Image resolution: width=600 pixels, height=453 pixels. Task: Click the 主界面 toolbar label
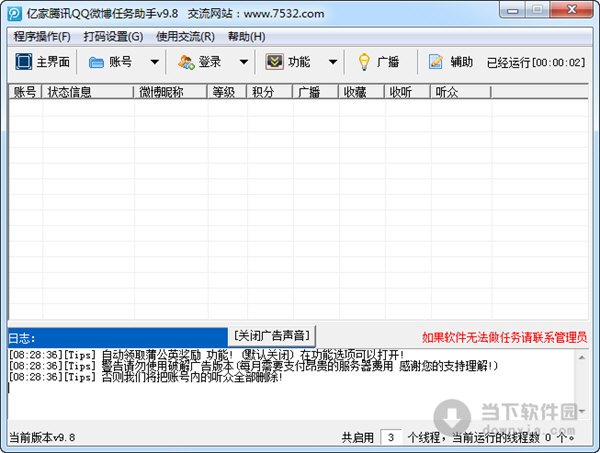click(x=53, y=62)
